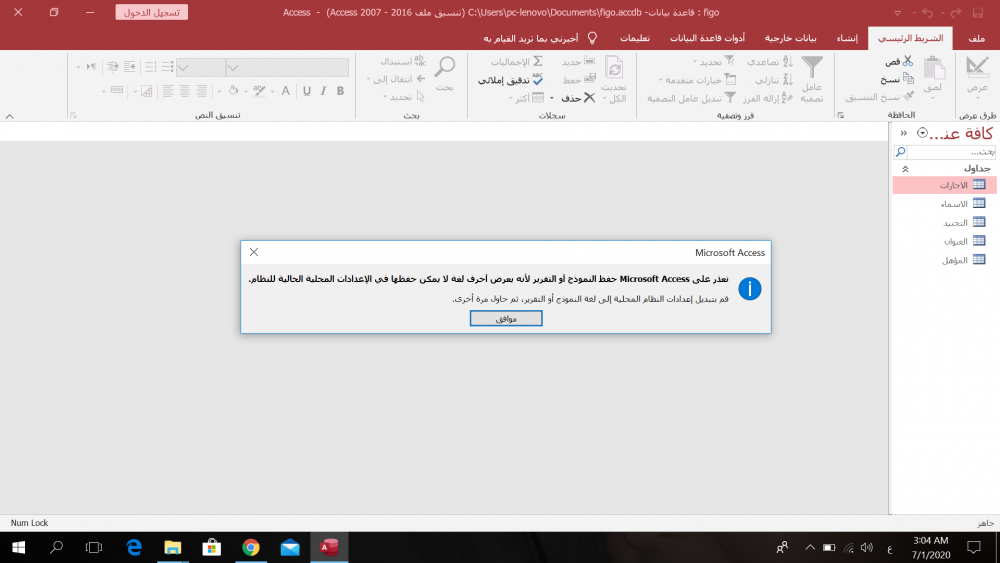
Task: Open the Select (تحديد) dropdown in Find group
Action: [404, 97]
